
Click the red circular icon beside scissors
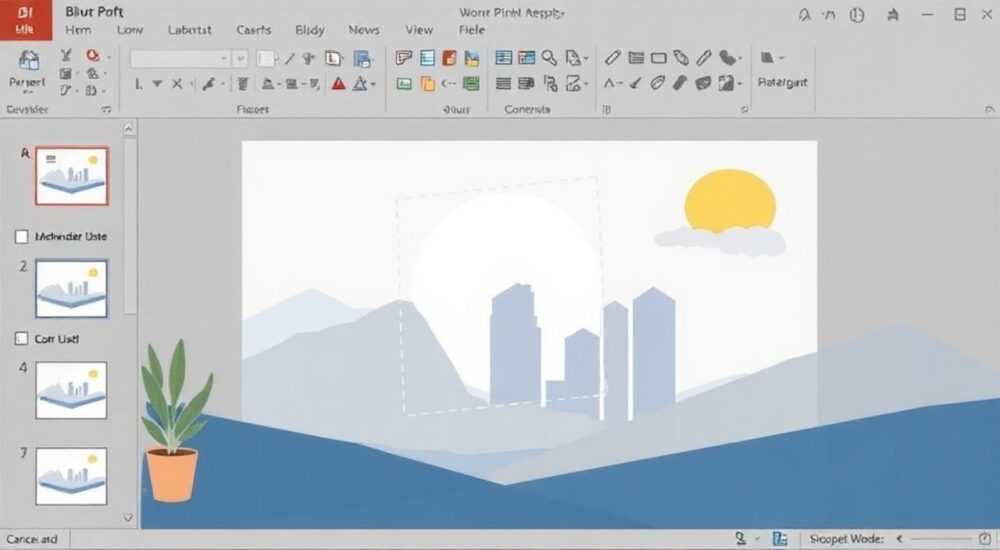(93, 56)
